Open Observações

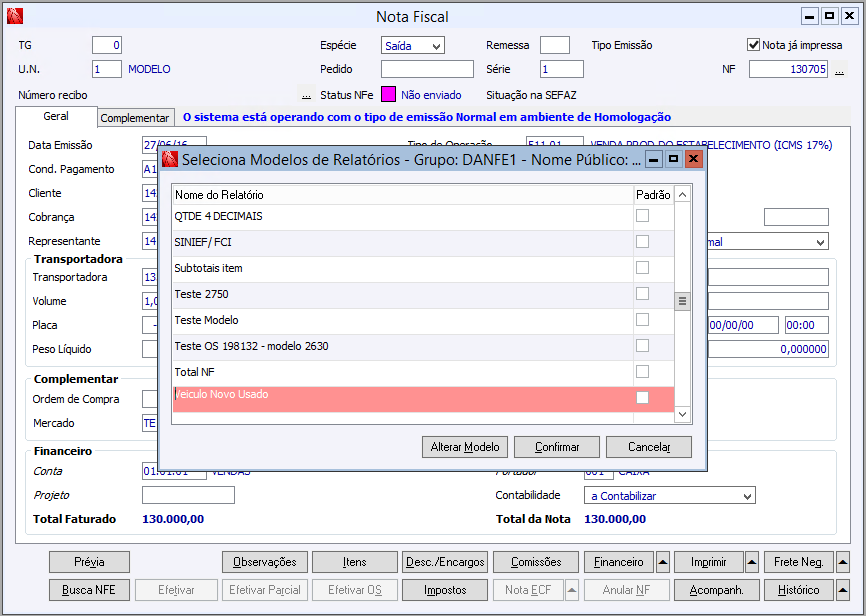(x=265, y=562)
